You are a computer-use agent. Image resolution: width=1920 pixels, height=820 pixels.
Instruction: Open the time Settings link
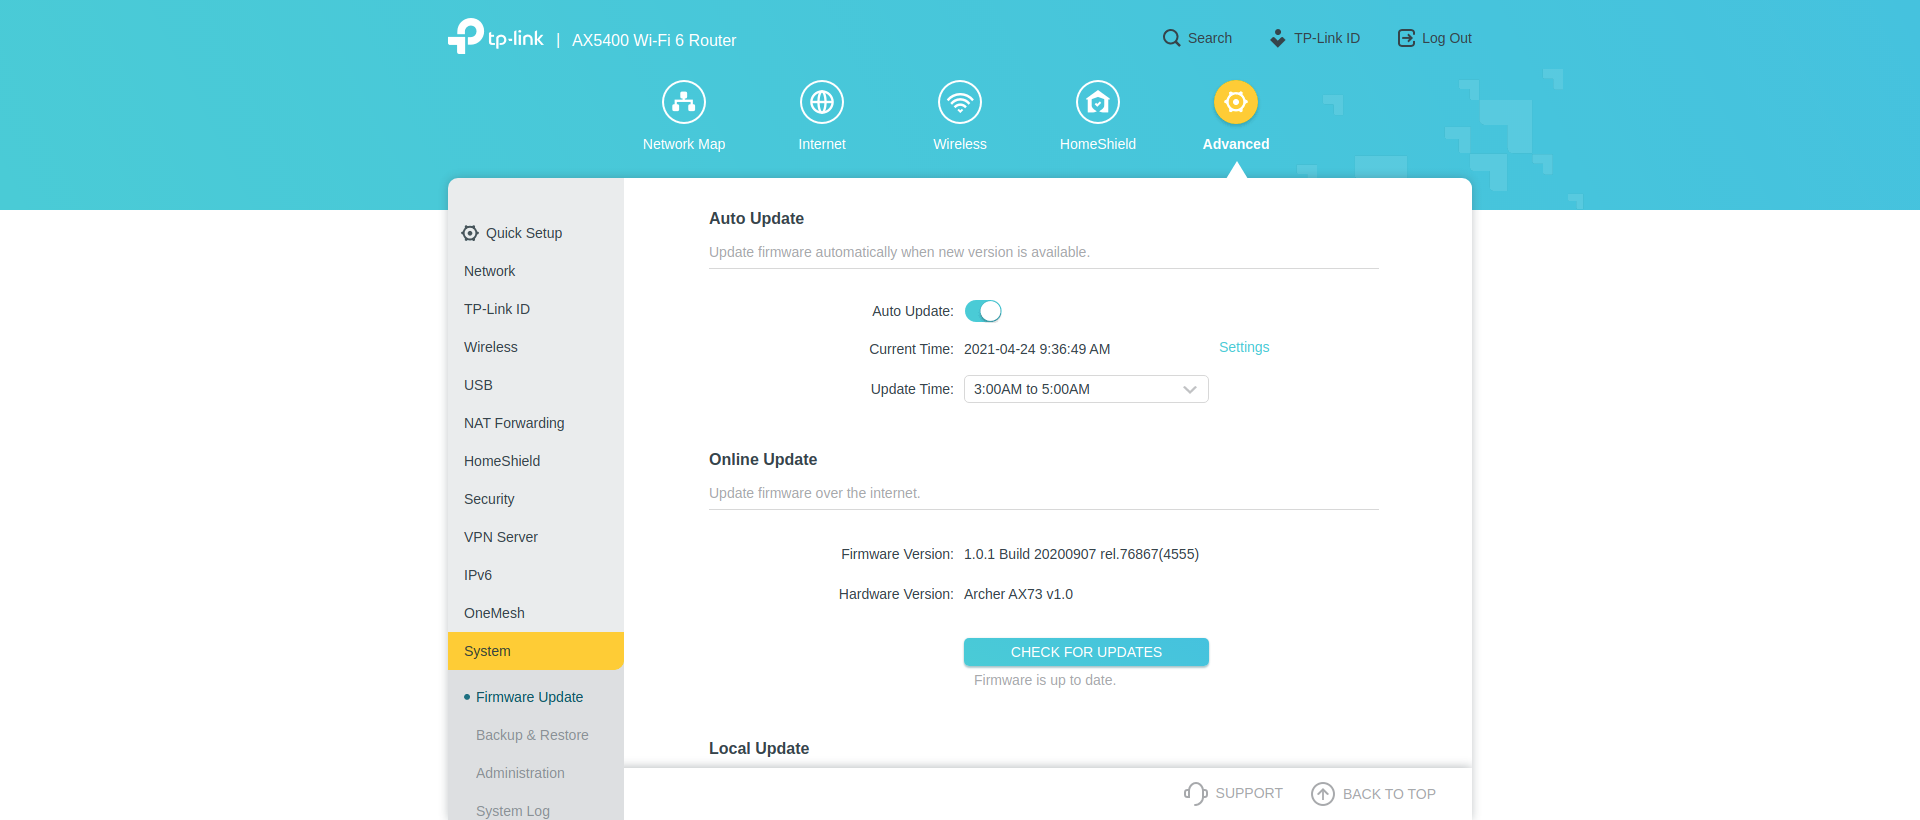tap(1244, 347)
